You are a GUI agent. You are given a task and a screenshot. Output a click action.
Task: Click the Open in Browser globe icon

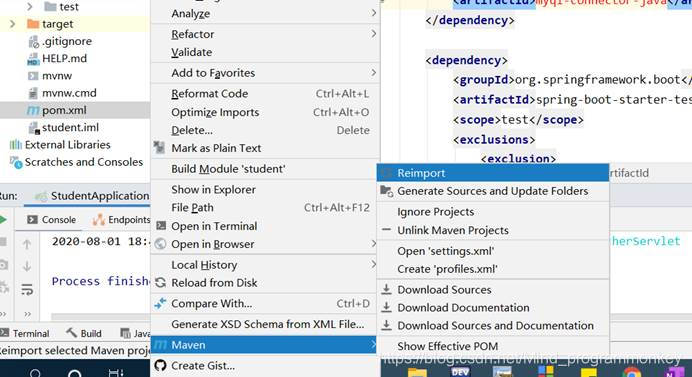coord(161,244)
